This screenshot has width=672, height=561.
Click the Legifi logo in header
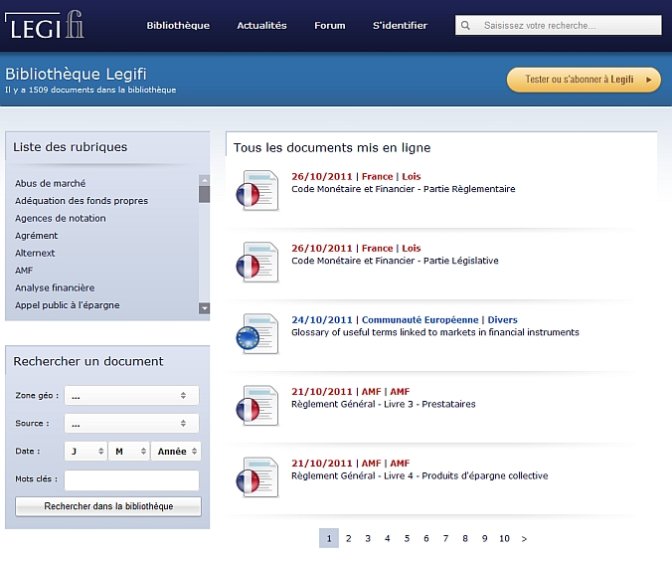44,25
